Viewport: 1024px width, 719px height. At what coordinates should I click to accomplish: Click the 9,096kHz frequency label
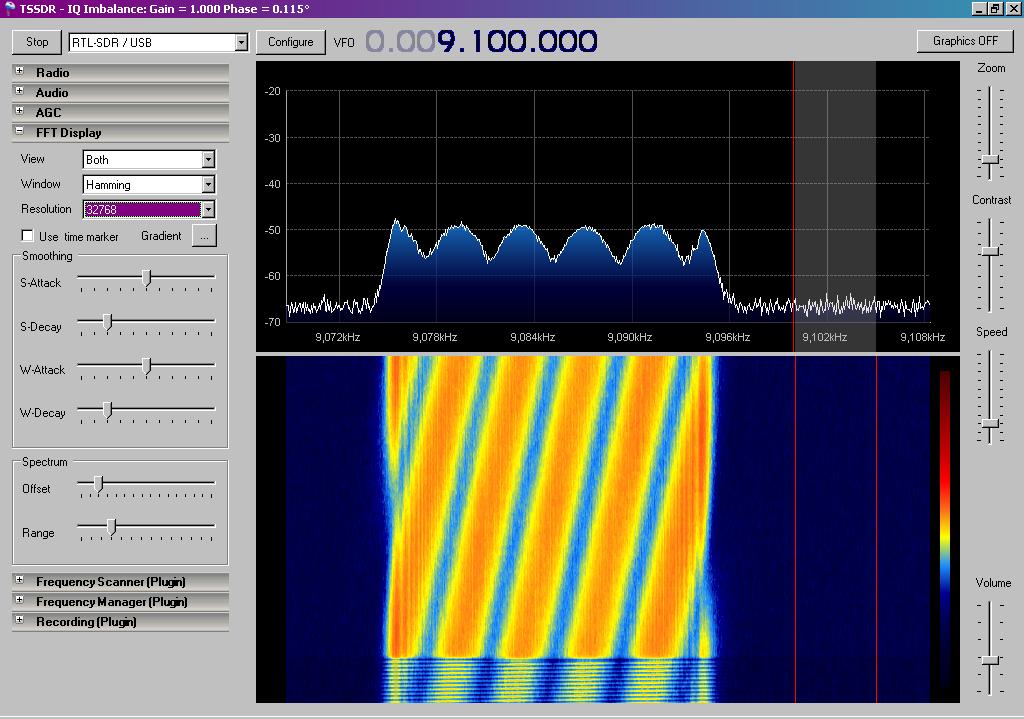pos(728,338)
